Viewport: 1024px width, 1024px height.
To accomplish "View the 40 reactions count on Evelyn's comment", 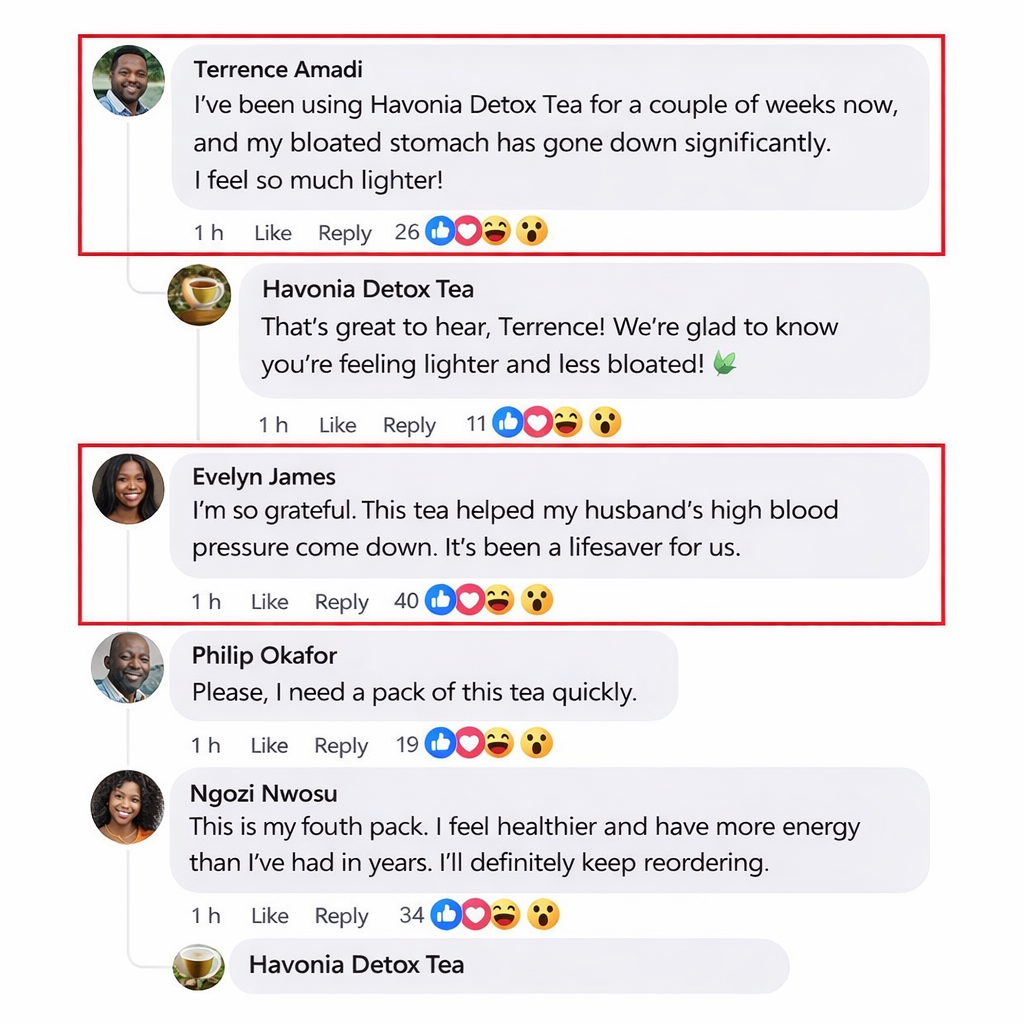I will click(x=406, y=601).
